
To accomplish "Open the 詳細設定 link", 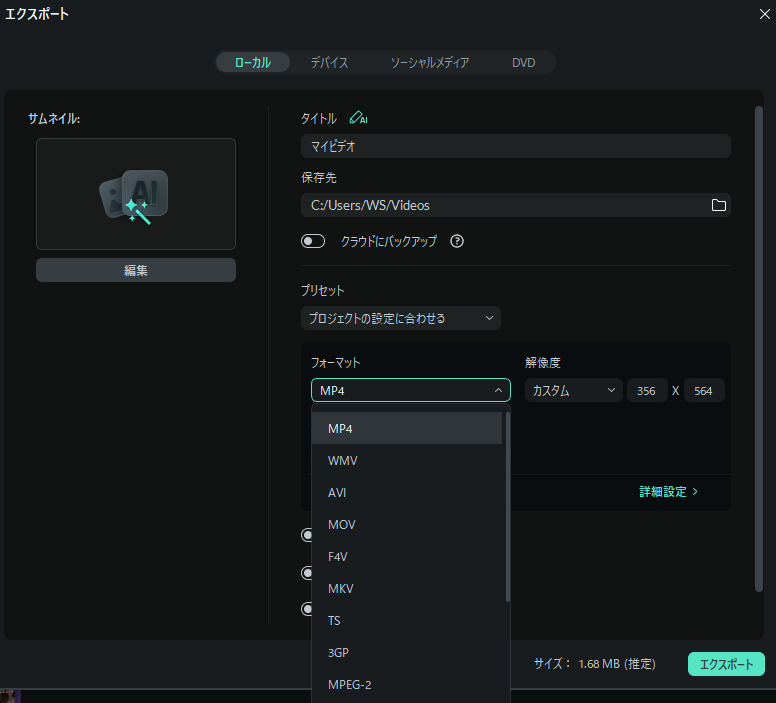I will coord(668,492).
